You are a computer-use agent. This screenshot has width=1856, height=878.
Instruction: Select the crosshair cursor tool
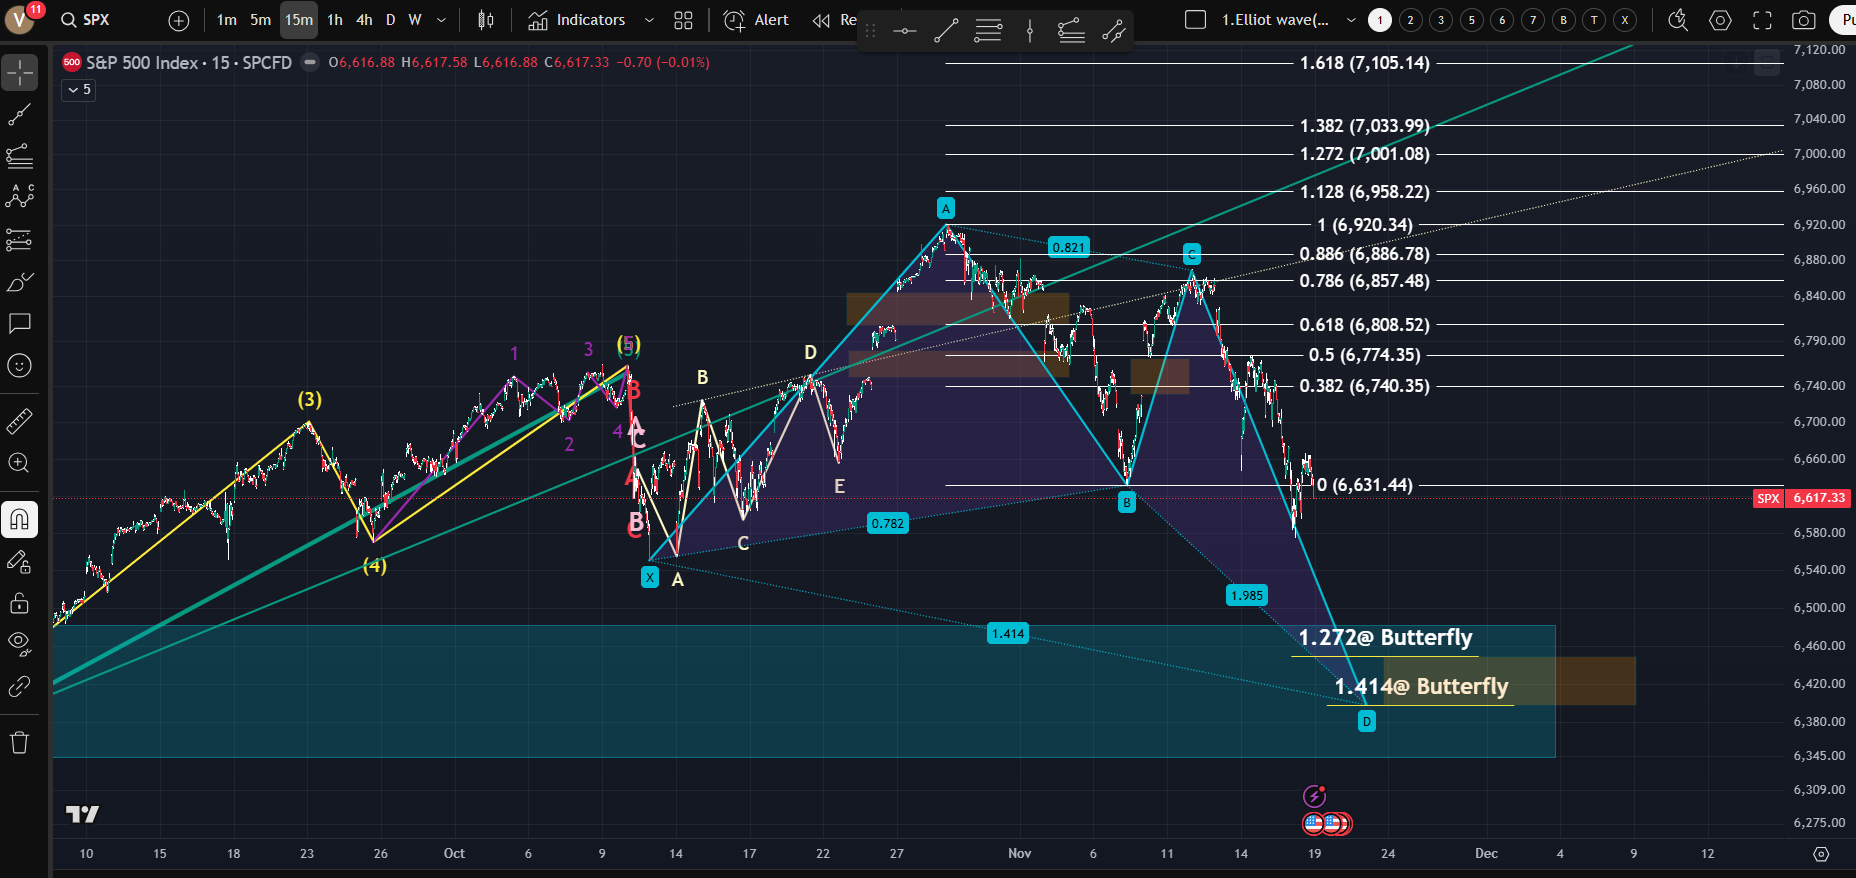20,73
